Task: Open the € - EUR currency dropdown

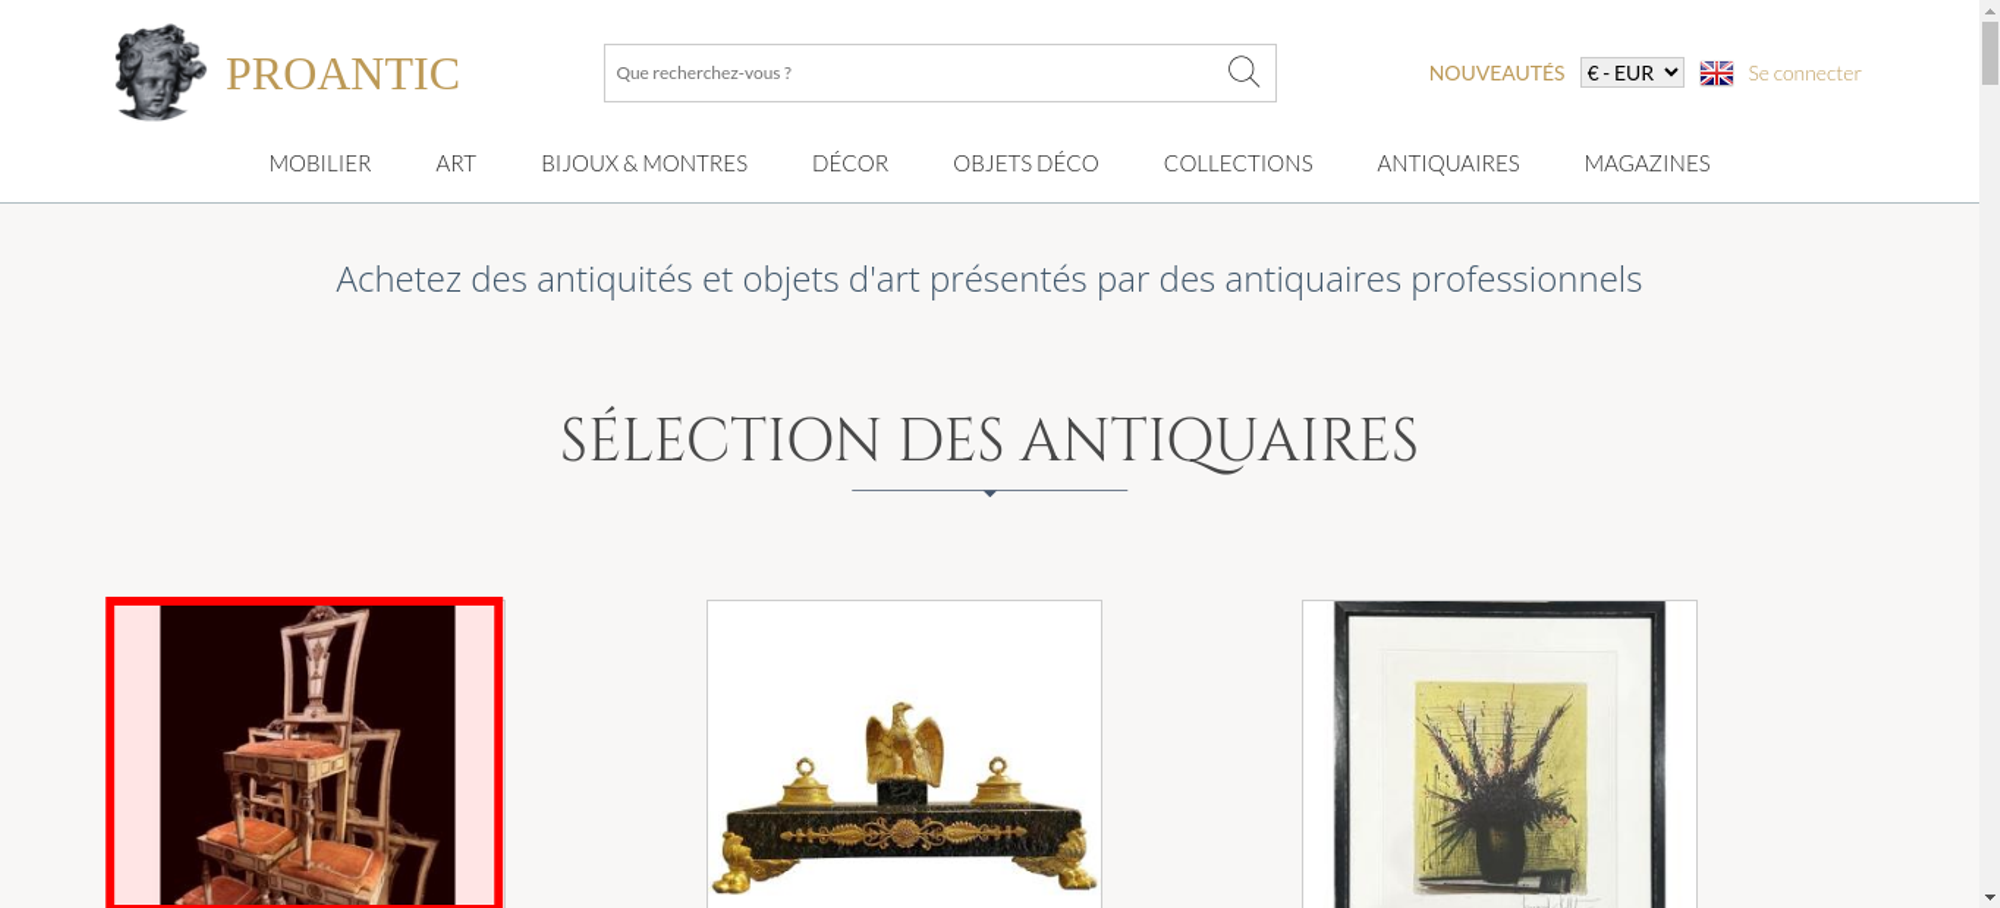Action: tap(1632, 73)
